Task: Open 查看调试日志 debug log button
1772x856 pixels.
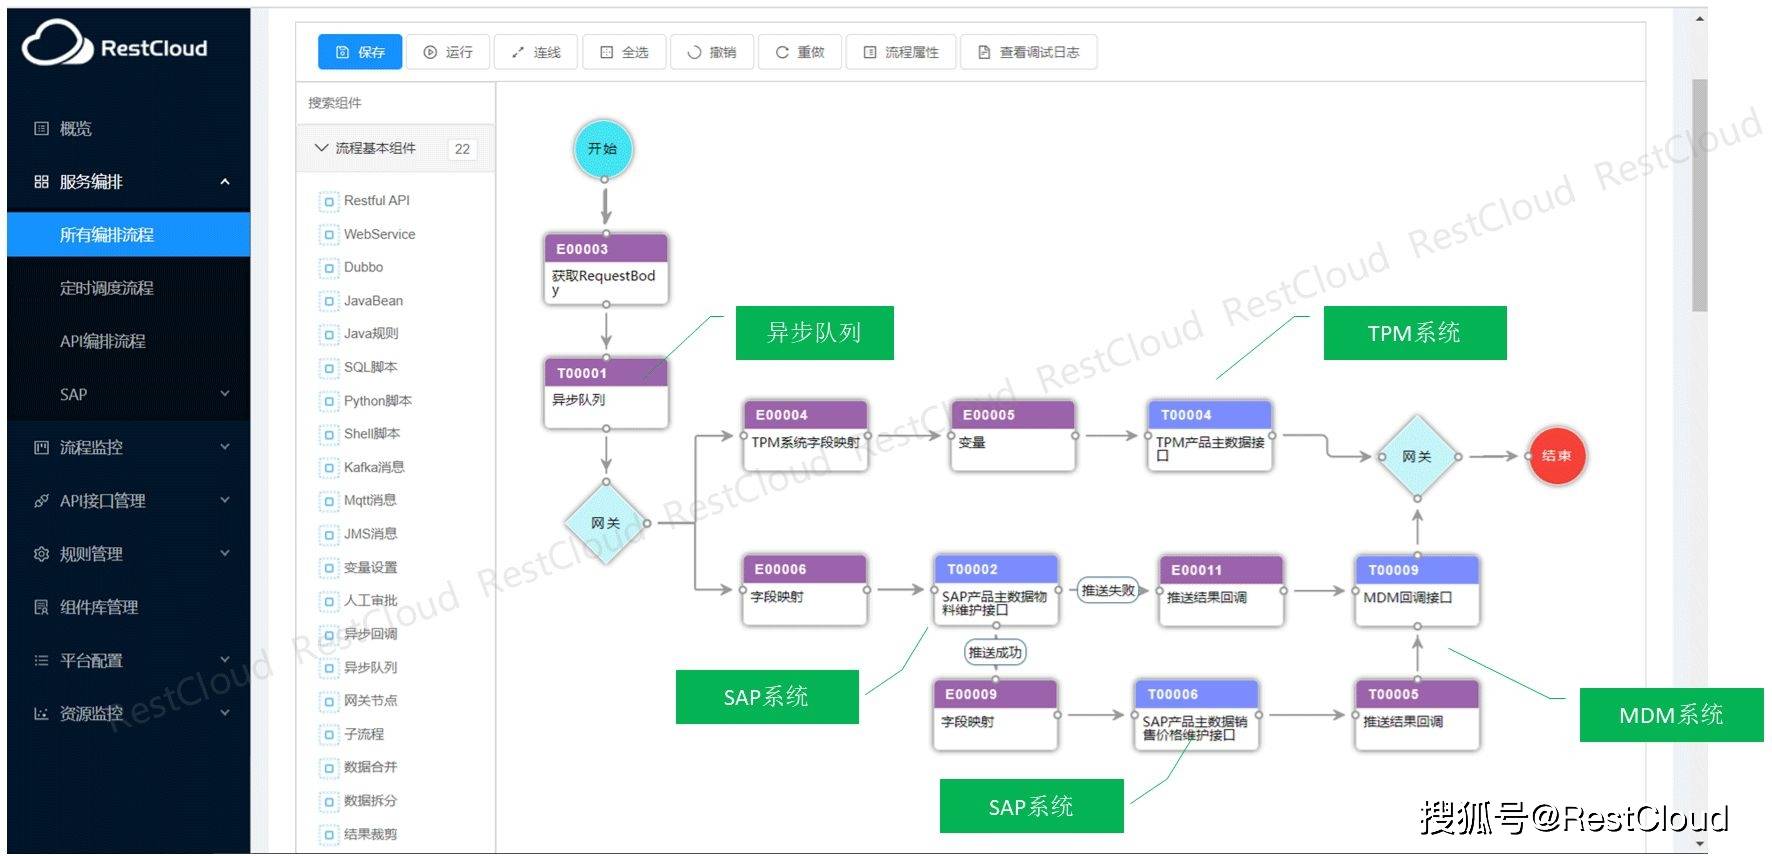Action: click(x=1029, y=52)
